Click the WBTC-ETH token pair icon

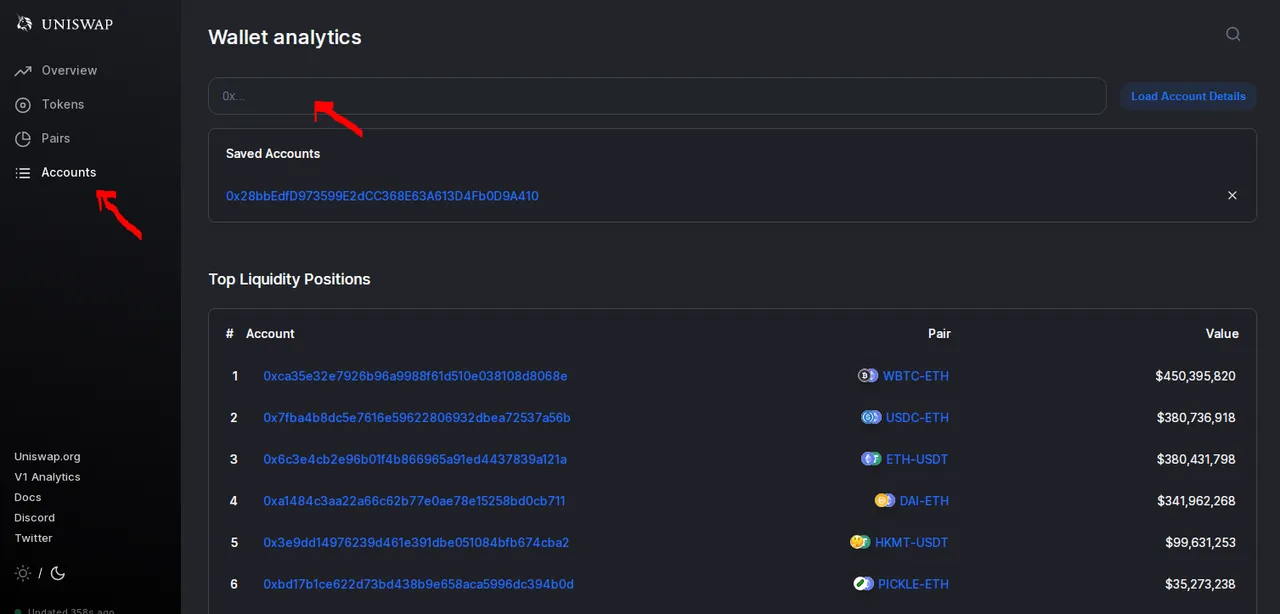pyautogui.click(x=868, y=376)
